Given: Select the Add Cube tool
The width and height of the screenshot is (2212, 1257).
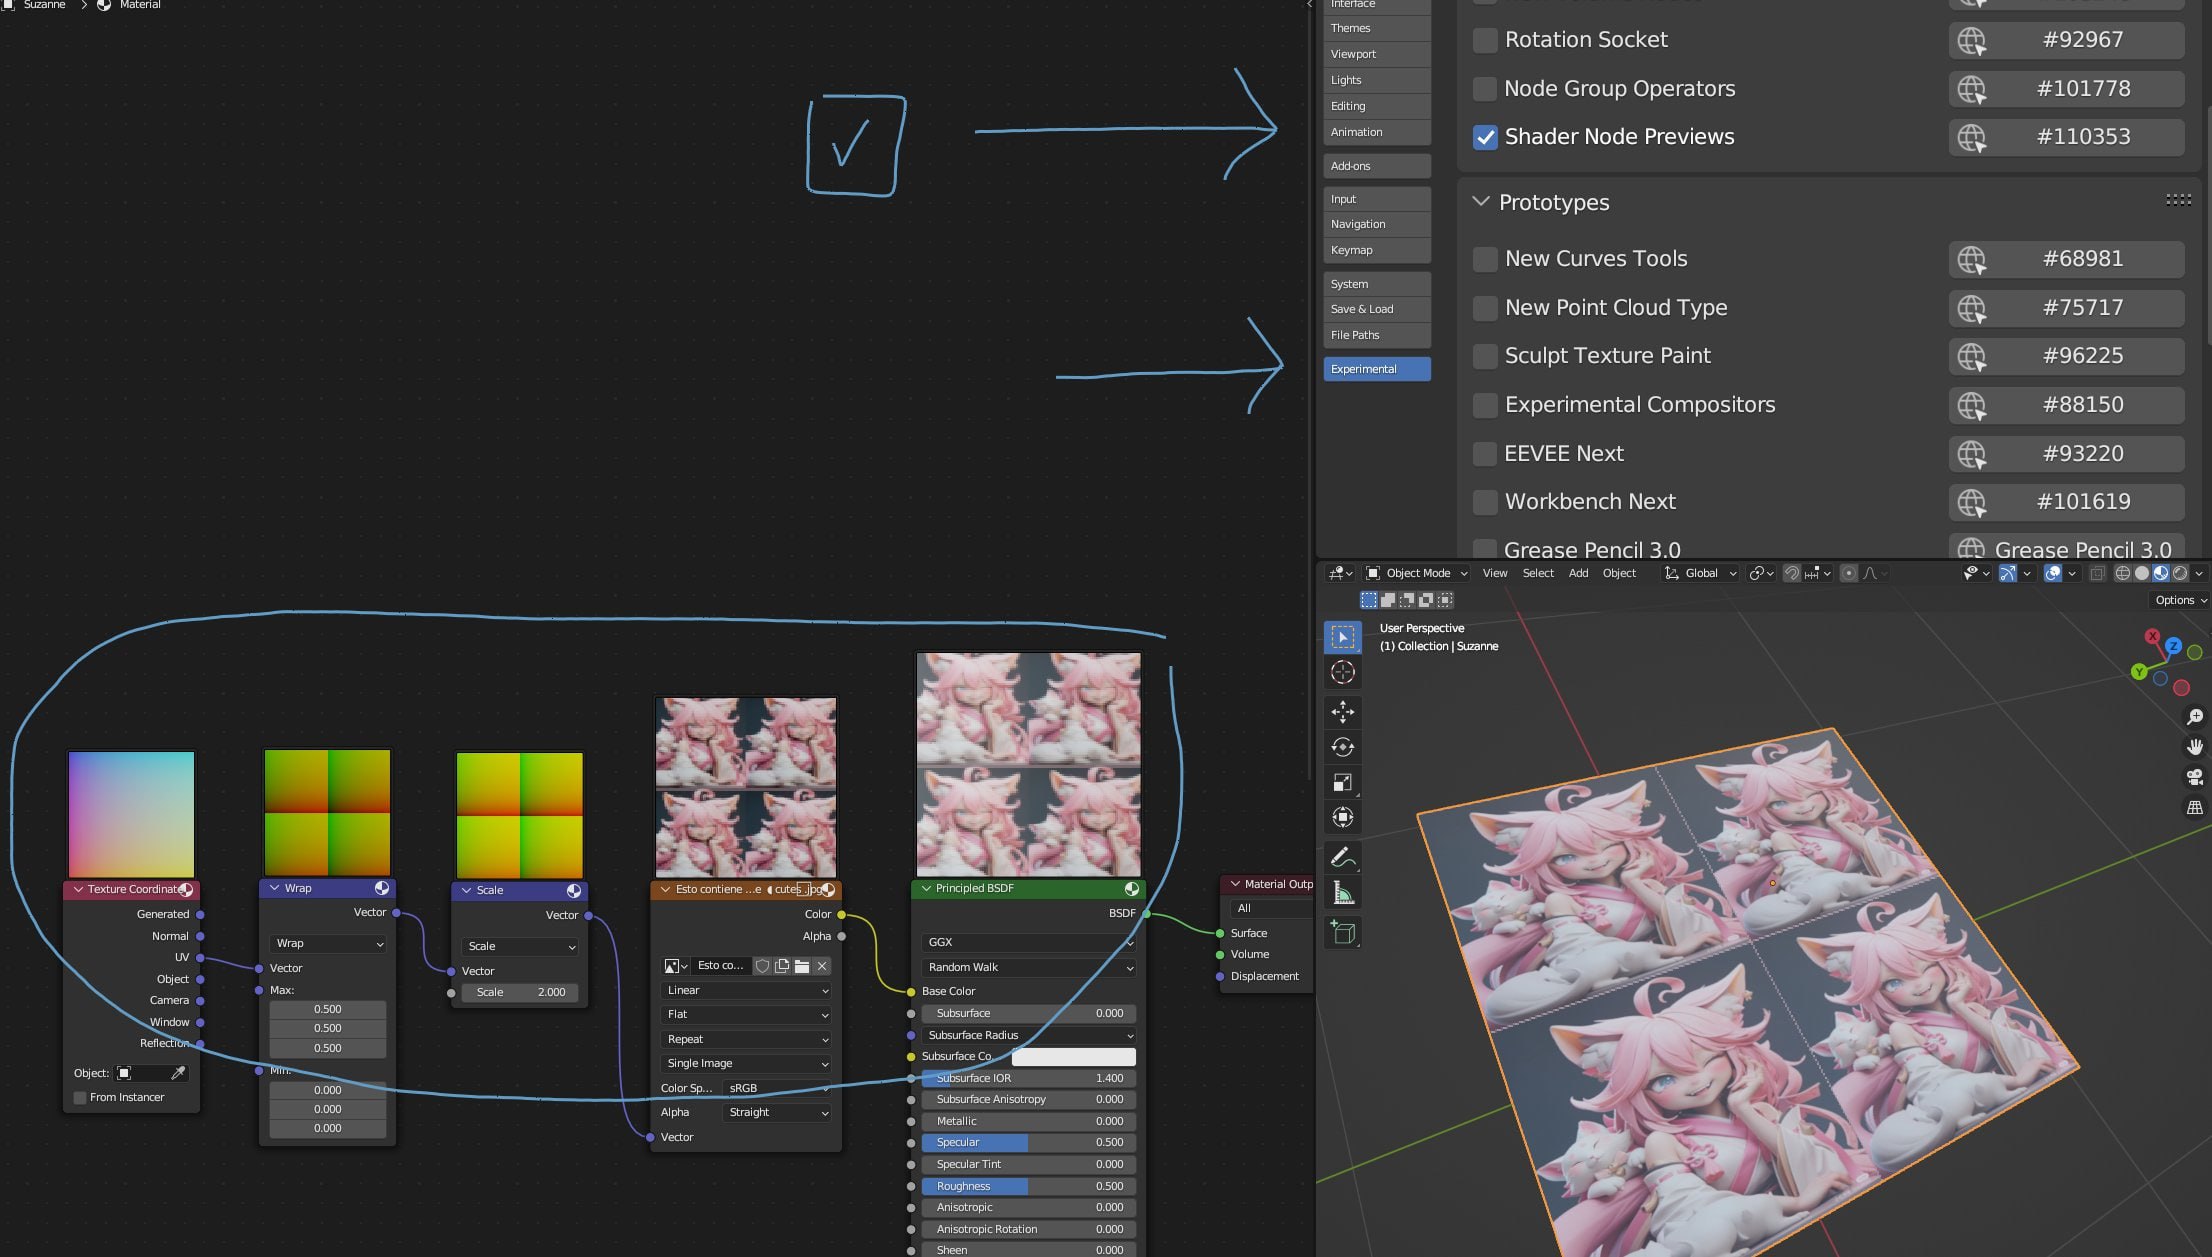Looking at the screenshot, I should [1342, 933].
